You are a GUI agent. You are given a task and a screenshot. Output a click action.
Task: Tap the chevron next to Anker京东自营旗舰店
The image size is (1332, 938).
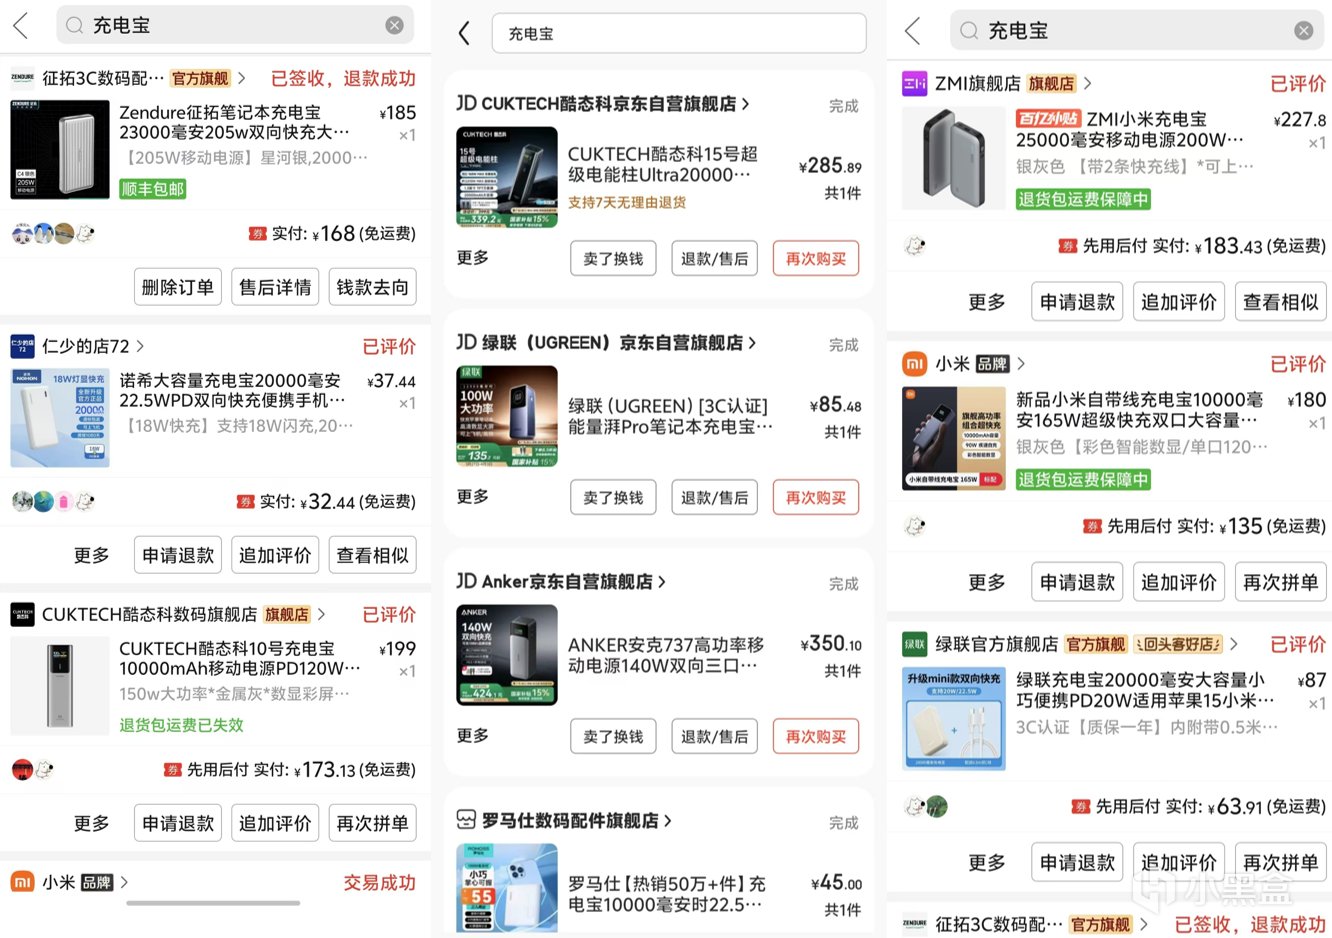pos(661,581)
